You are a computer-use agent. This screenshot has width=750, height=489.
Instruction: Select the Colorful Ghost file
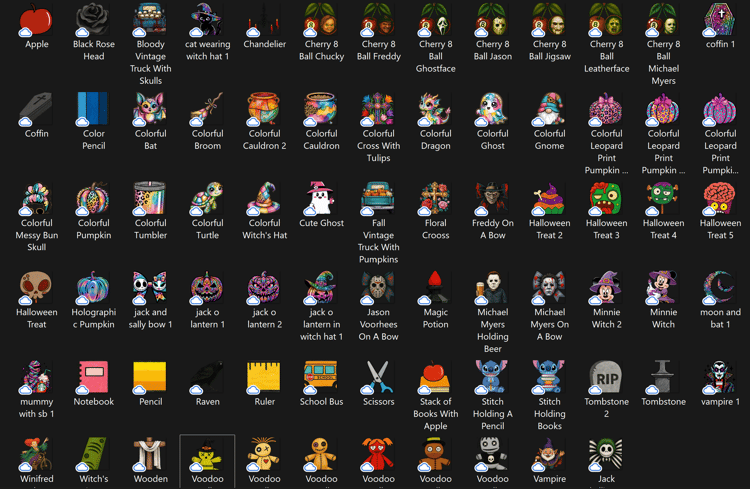point(492,109)
